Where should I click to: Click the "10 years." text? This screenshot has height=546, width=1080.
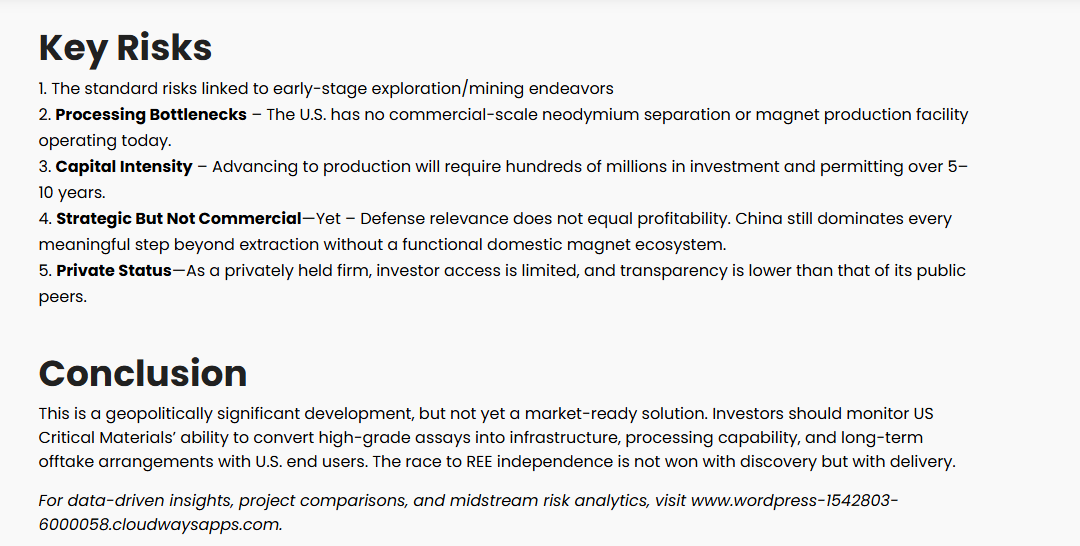point(72,193)
